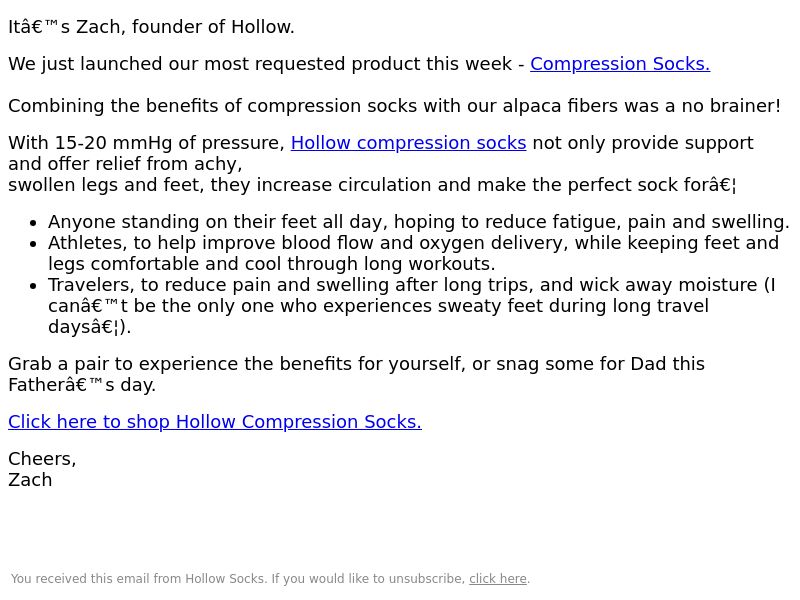Click the Zach founder of Hollow greeting
The width and height of the screenshot is (800, 600).
(x=152, y=27)
